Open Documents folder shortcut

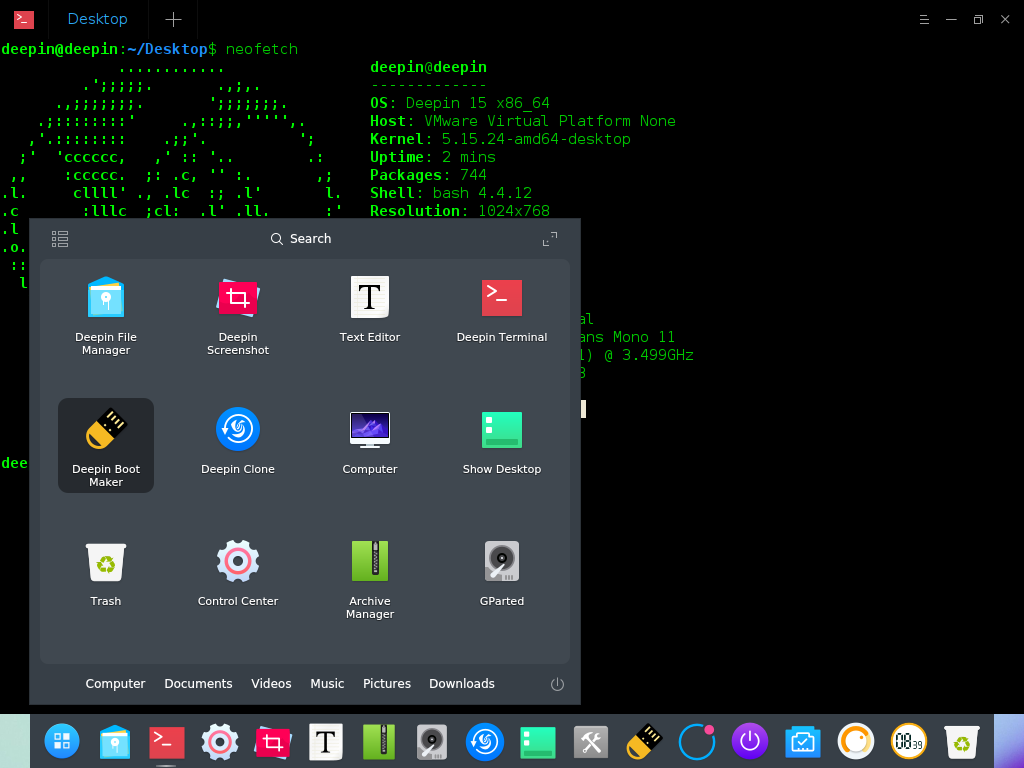(x=199, y=684)
